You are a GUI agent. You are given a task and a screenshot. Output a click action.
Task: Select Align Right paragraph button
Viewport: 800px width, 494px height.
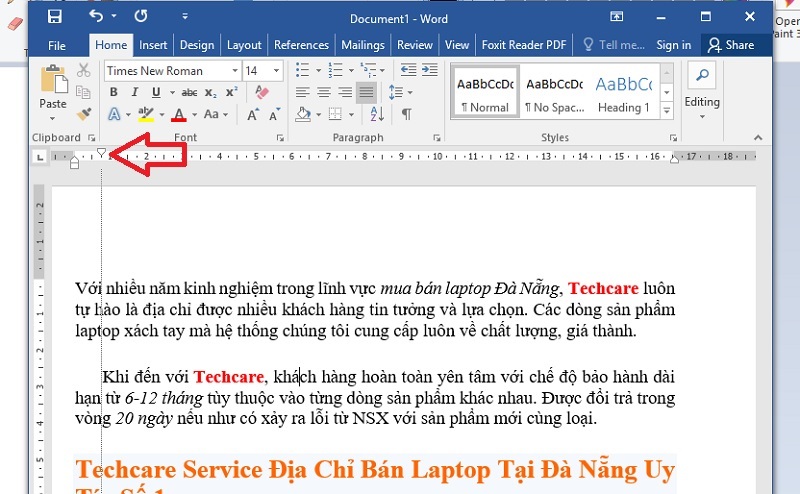(x=345, y=92)
